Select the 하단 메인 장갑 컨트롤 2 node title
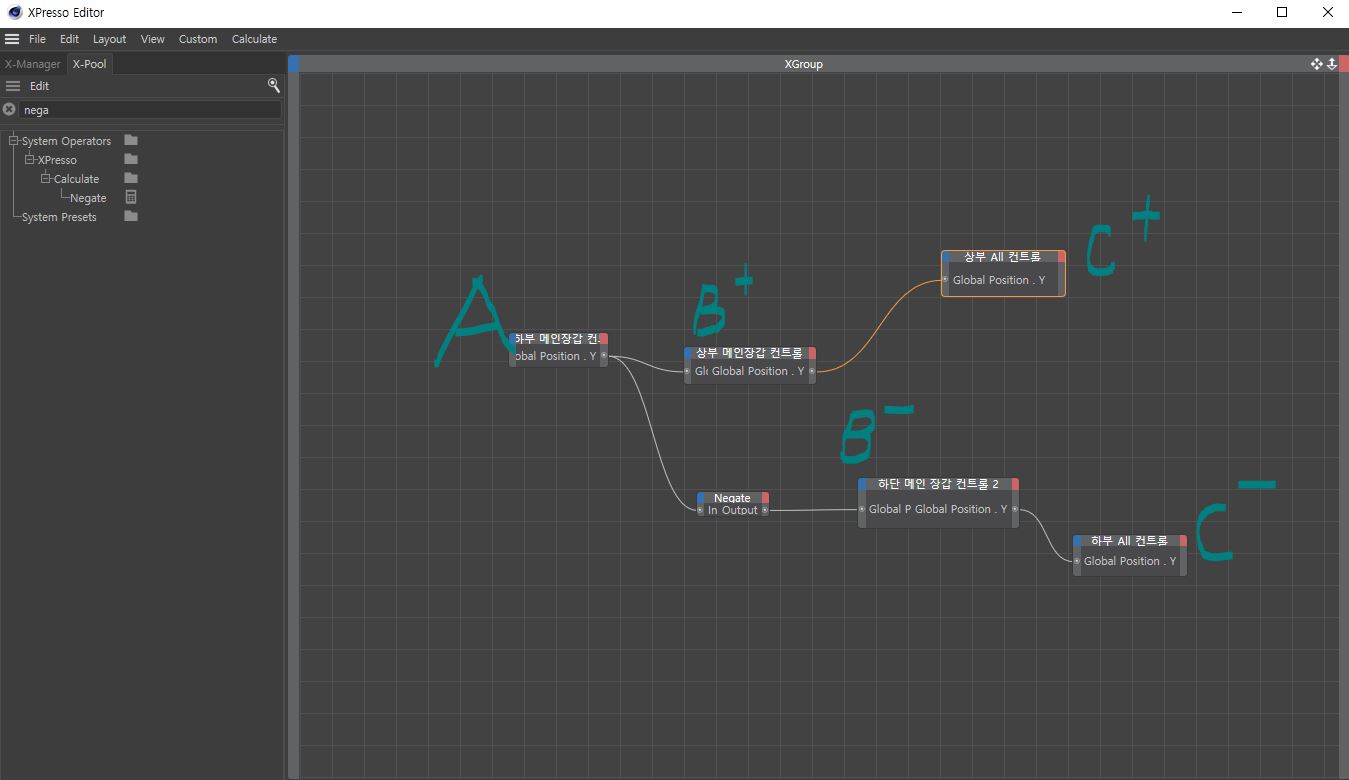Viewport: 1349px width, 780px height. [x=938, y=484]
